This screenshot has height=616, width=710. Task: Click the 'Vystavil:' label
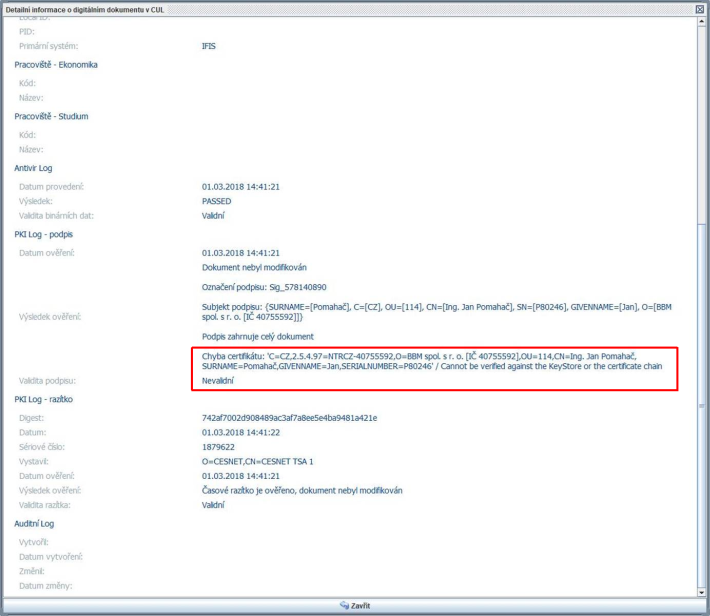tap(34, 462)
